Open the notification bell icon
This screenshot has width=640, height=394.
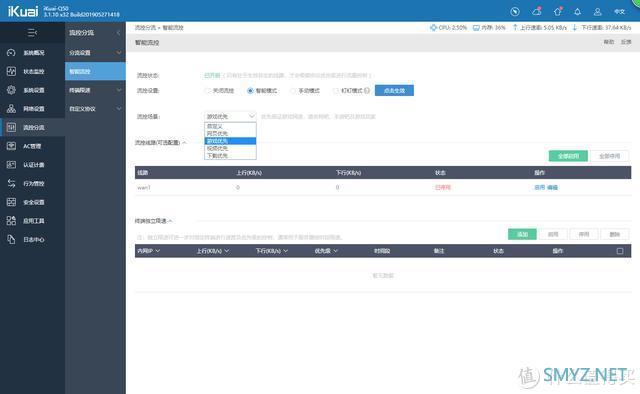tap(578, 12)
